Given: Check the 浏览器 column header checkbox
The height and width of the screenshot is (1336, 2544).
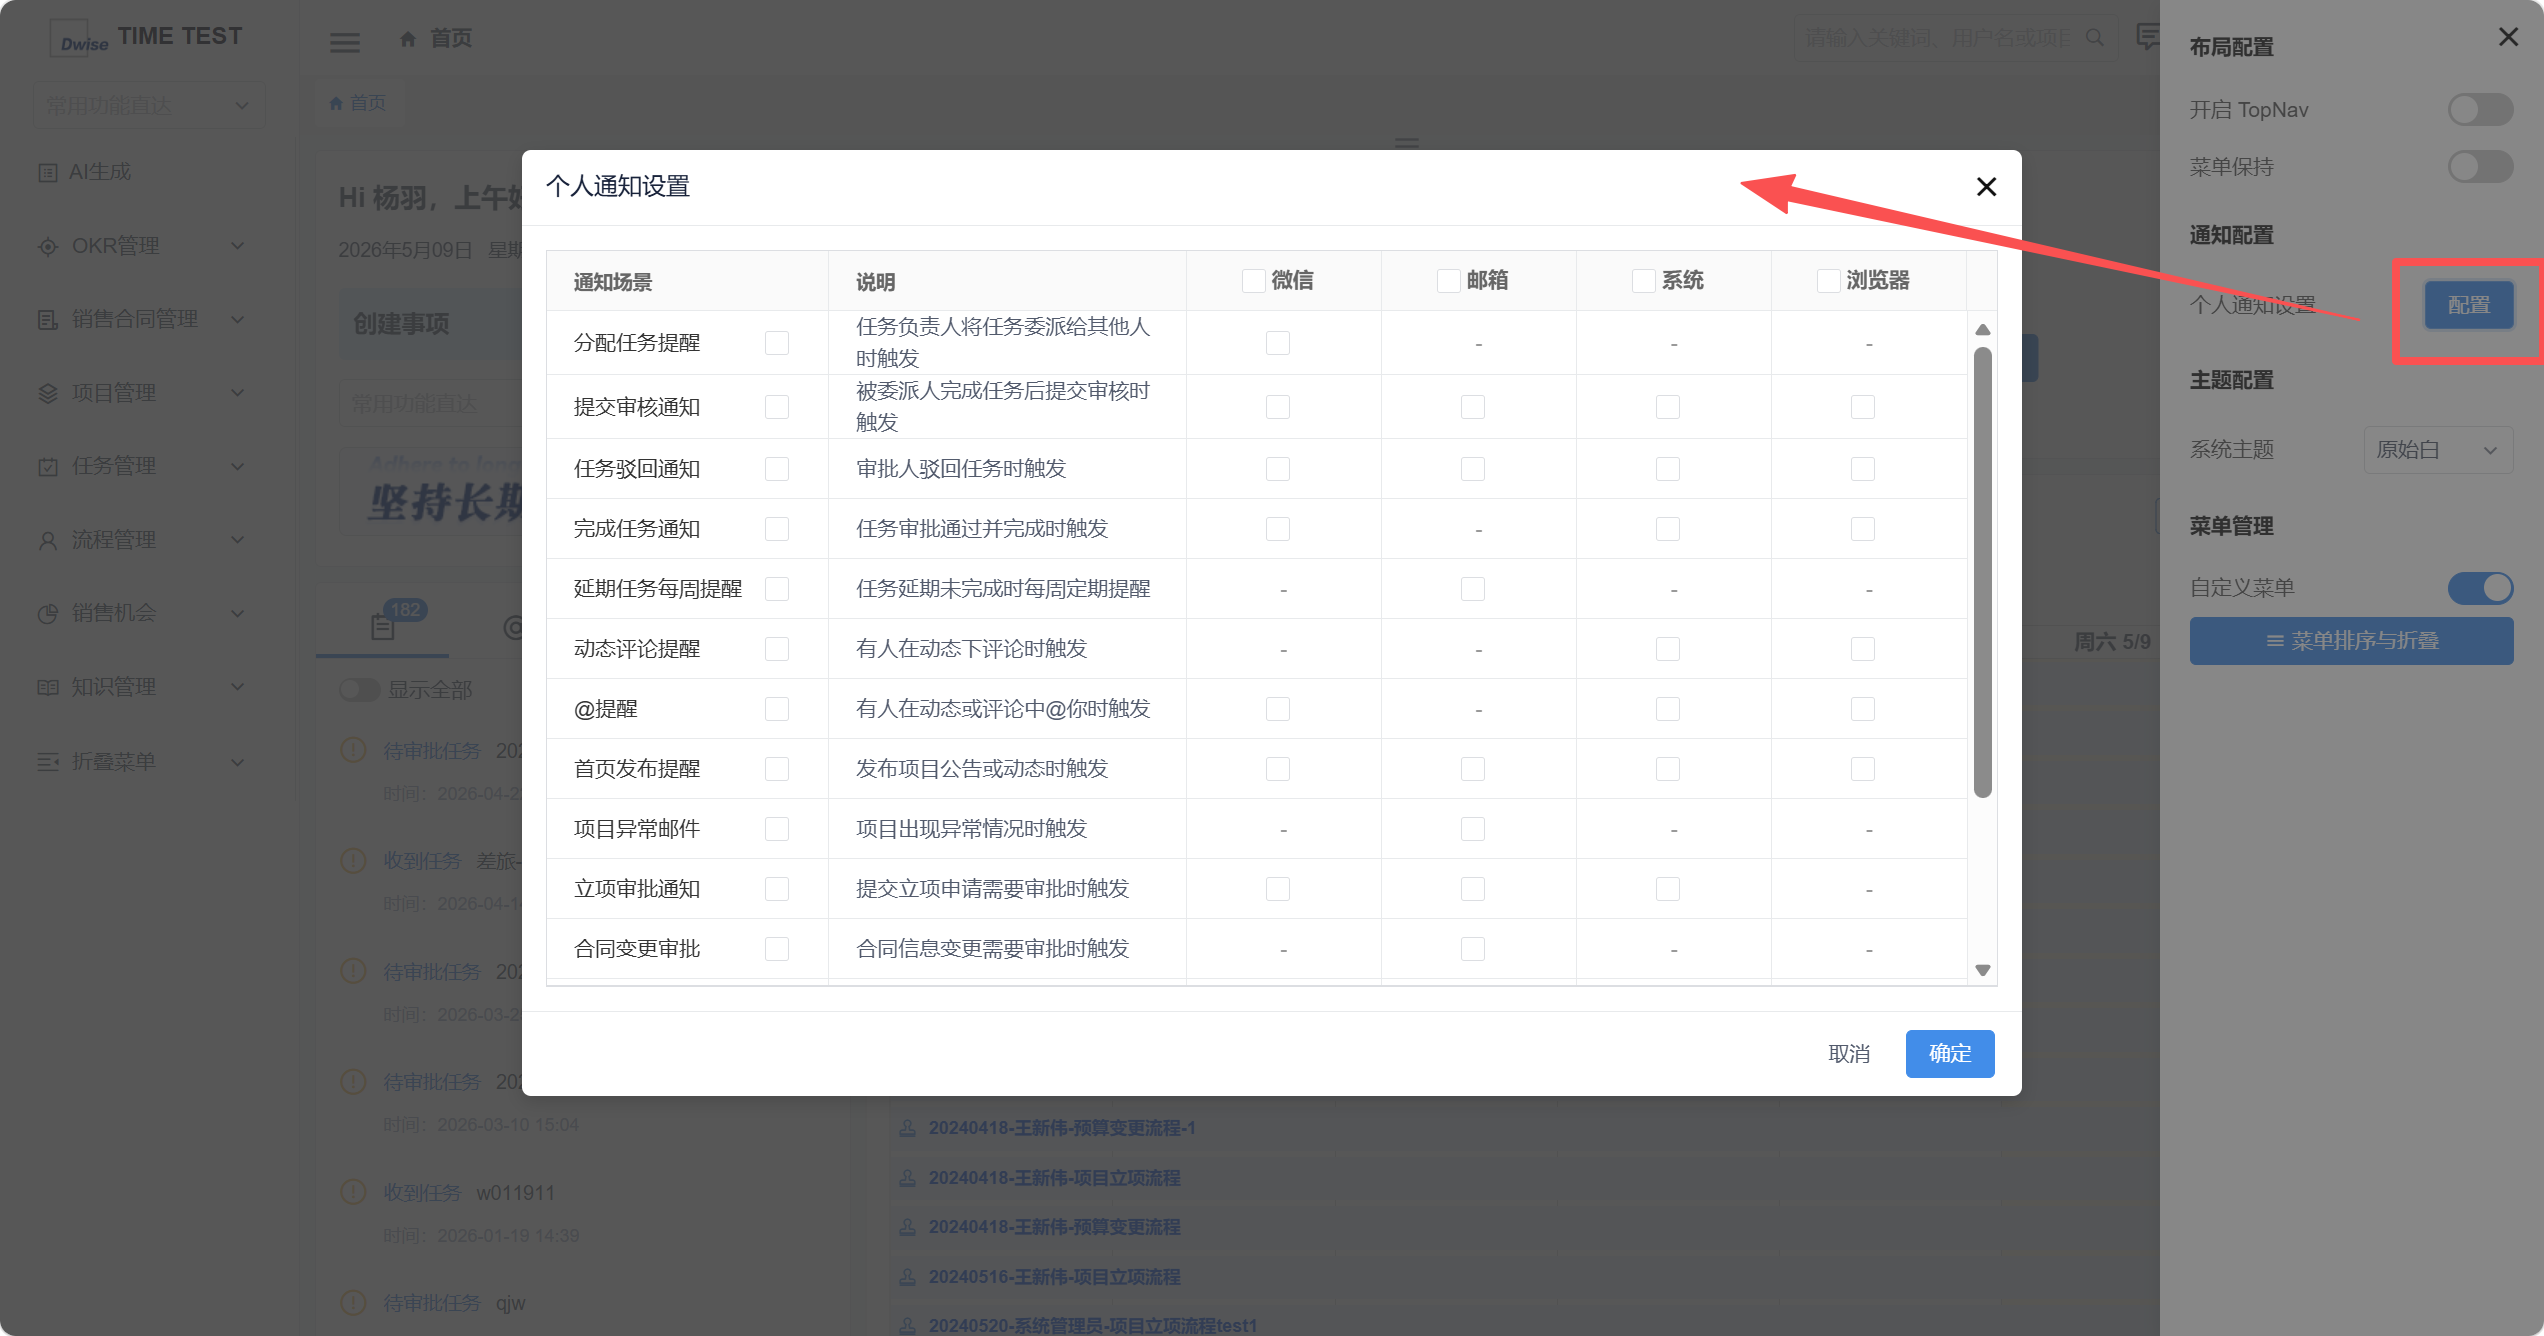Looking at the screenshot, I should point(1828,281).
